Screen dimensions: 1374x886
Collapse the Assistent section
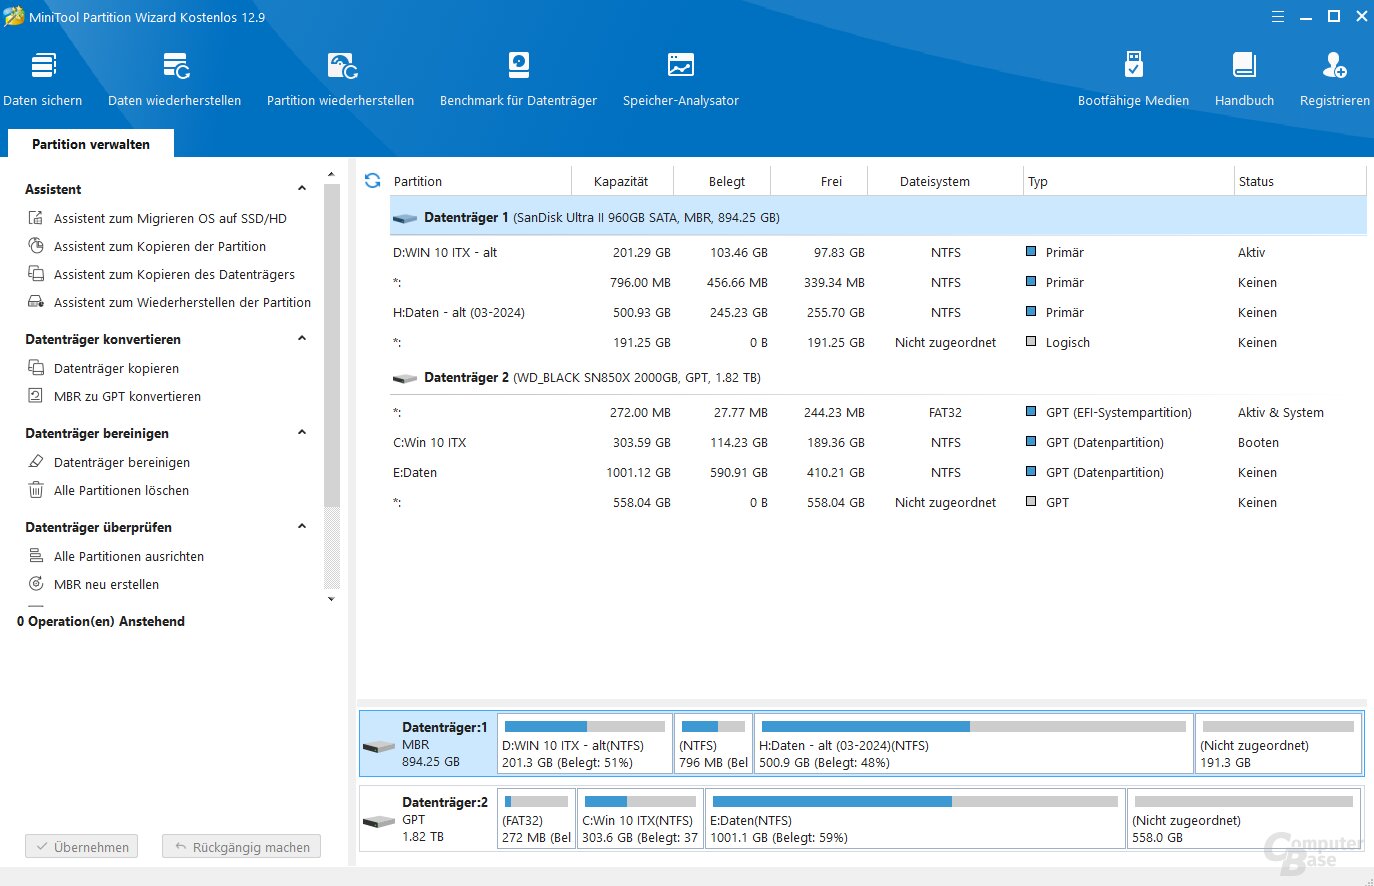click(x=302, y=188)
